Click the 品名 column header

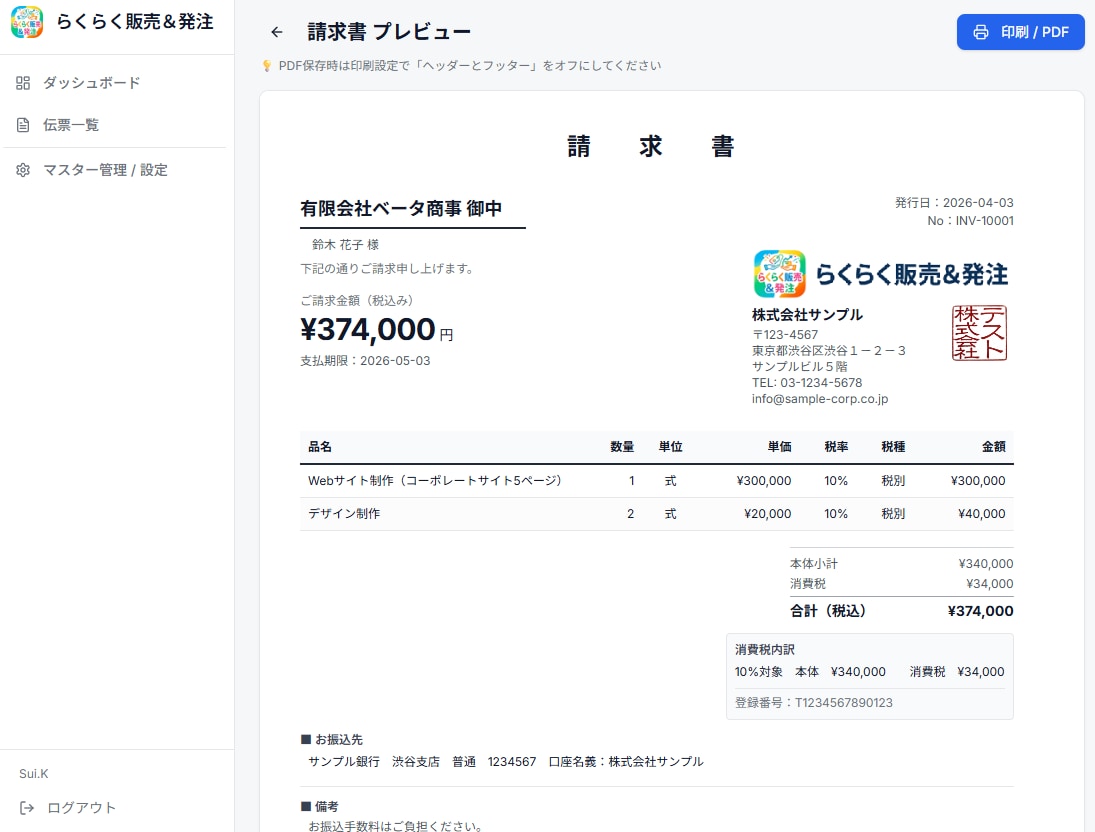pyautogui.click(x=320, y=447)
